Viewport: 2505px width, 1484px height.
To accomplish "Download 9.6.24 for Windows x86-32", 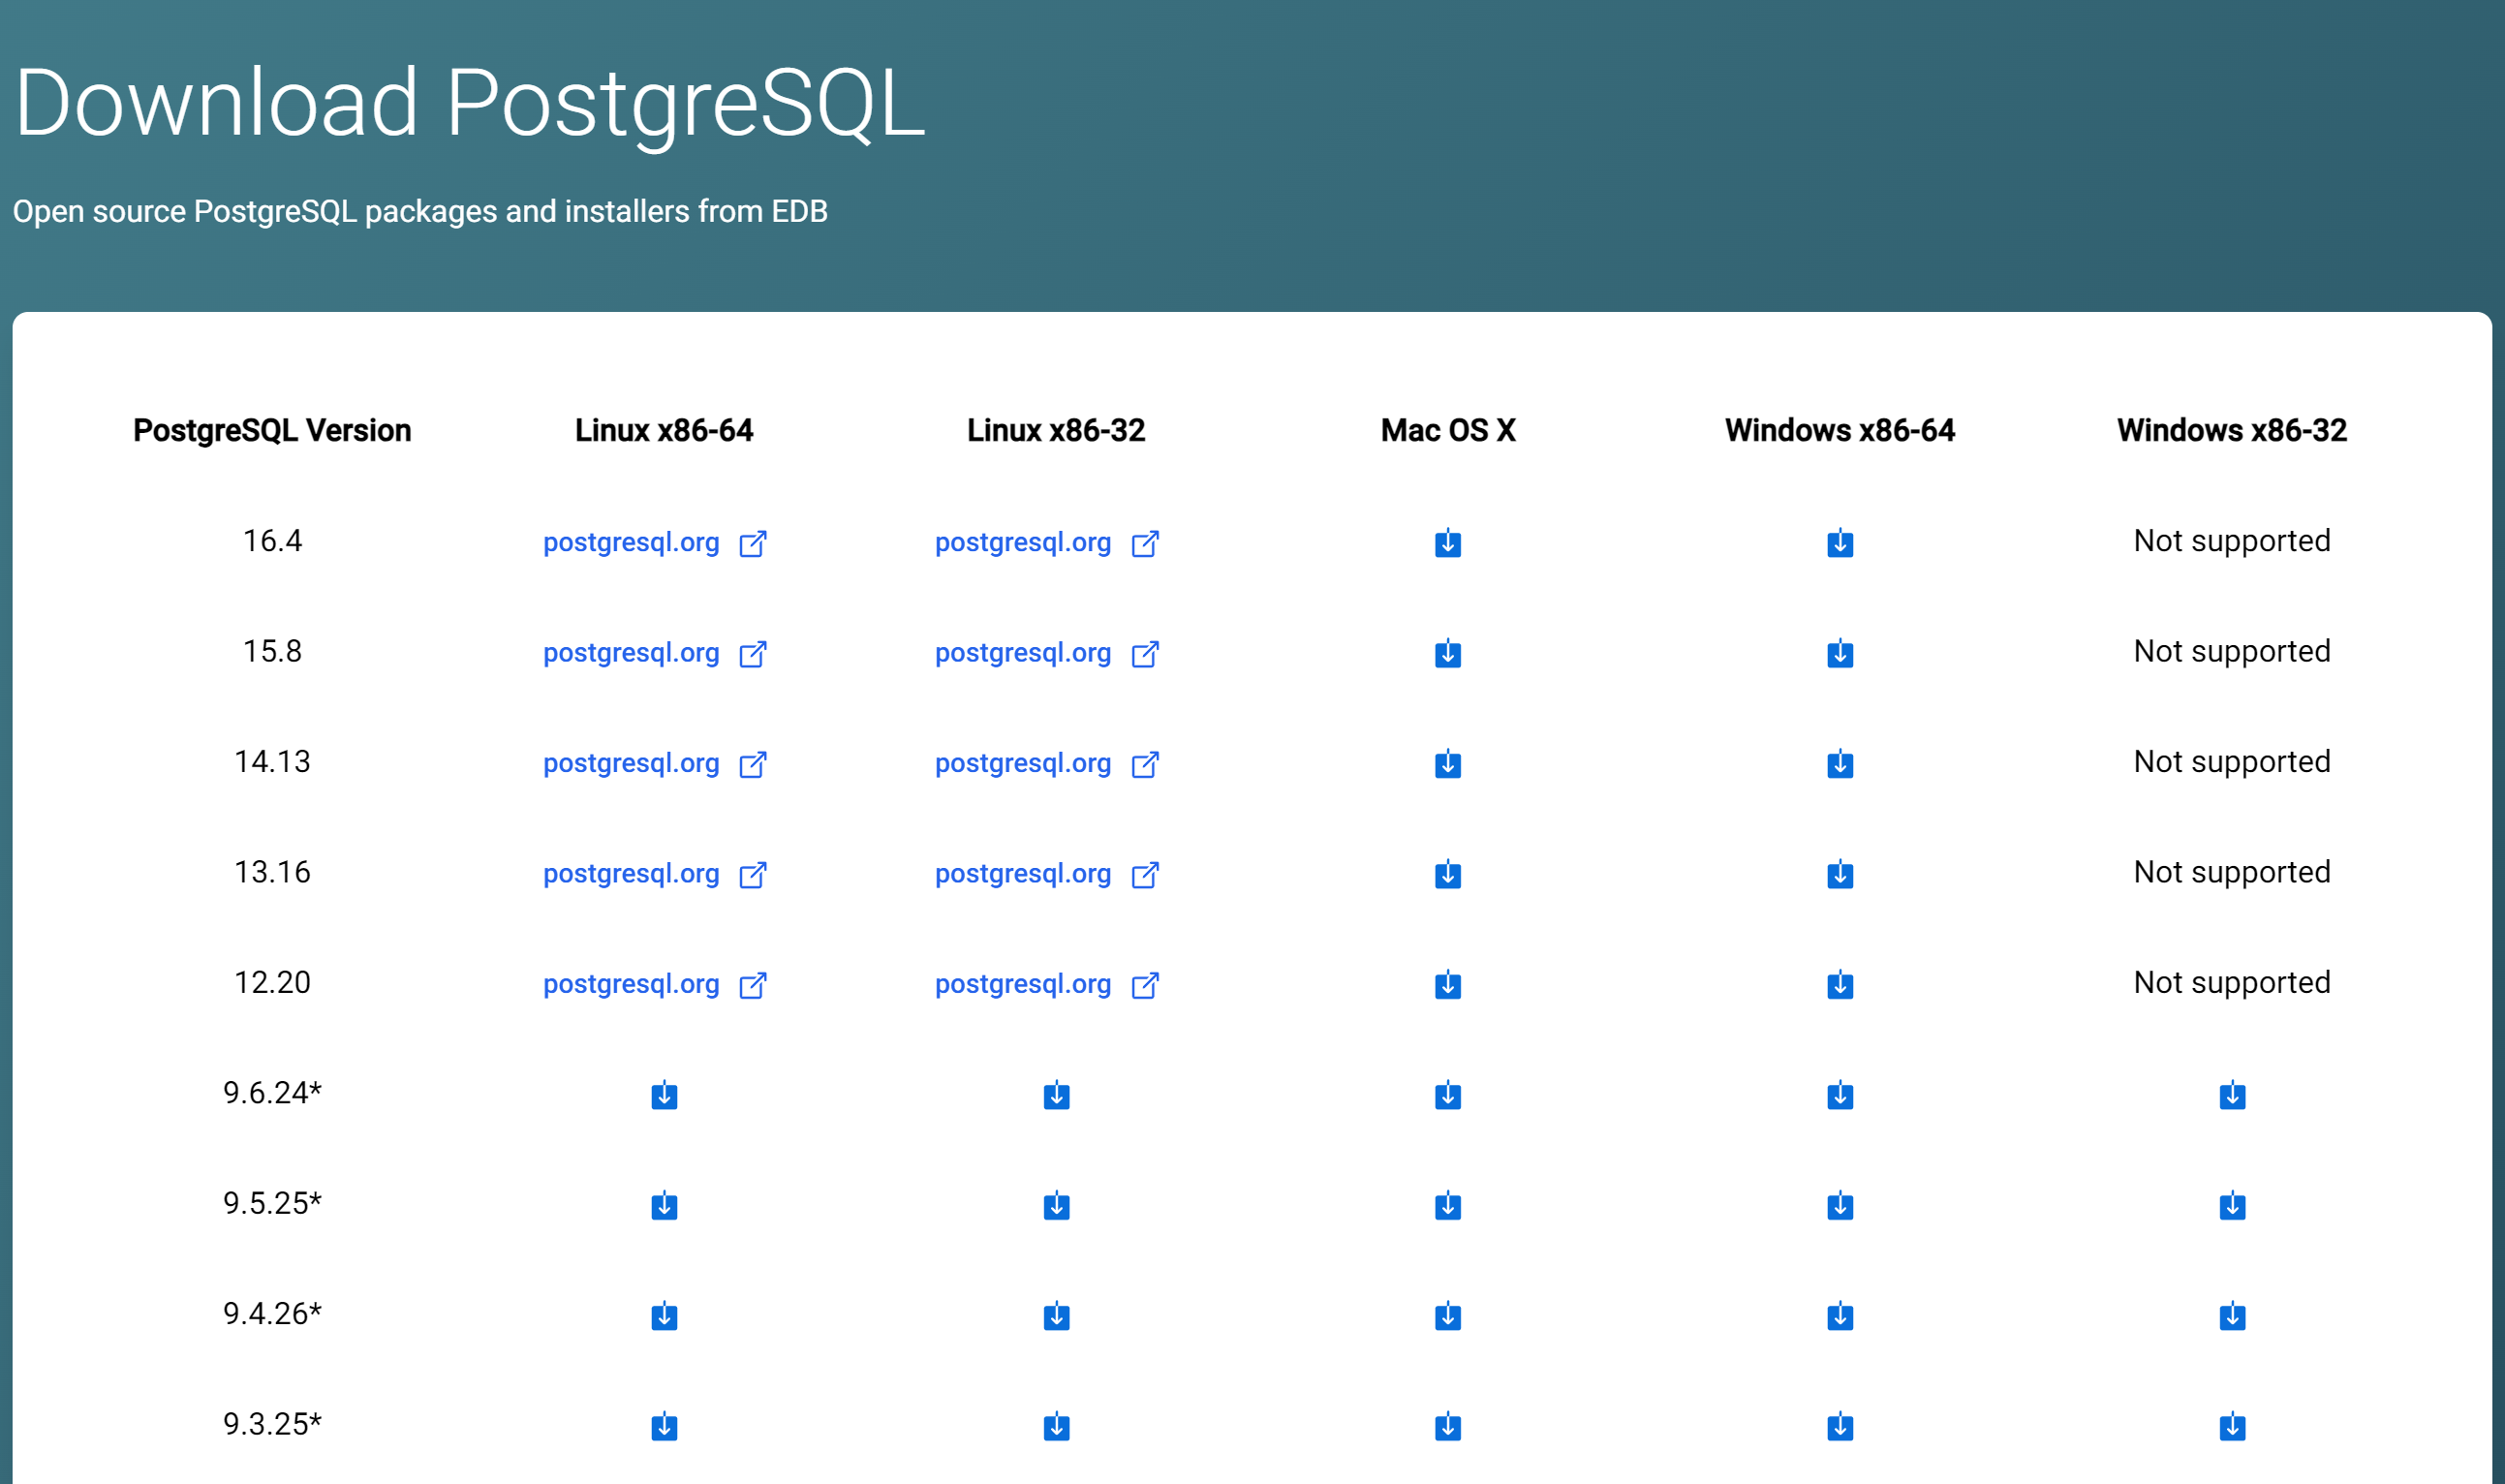I will click(2231, 1095).
